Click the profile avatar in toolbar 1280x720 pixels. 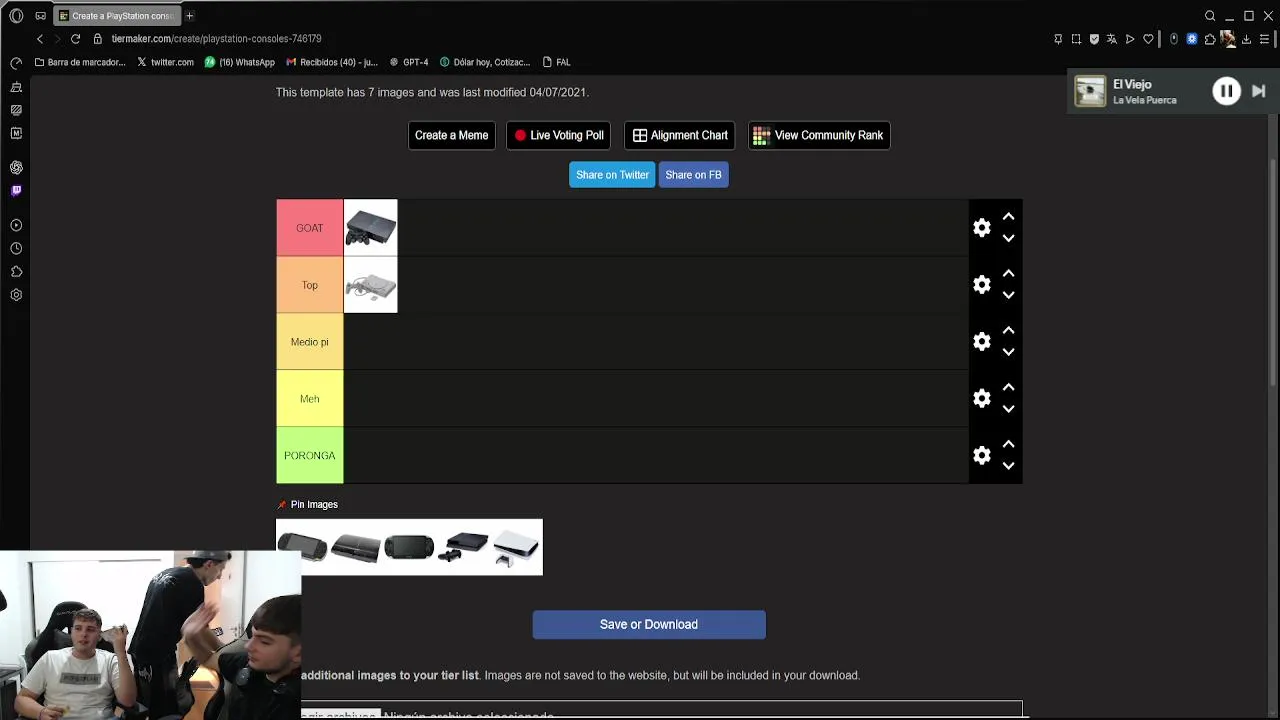tap(1228, 39)
